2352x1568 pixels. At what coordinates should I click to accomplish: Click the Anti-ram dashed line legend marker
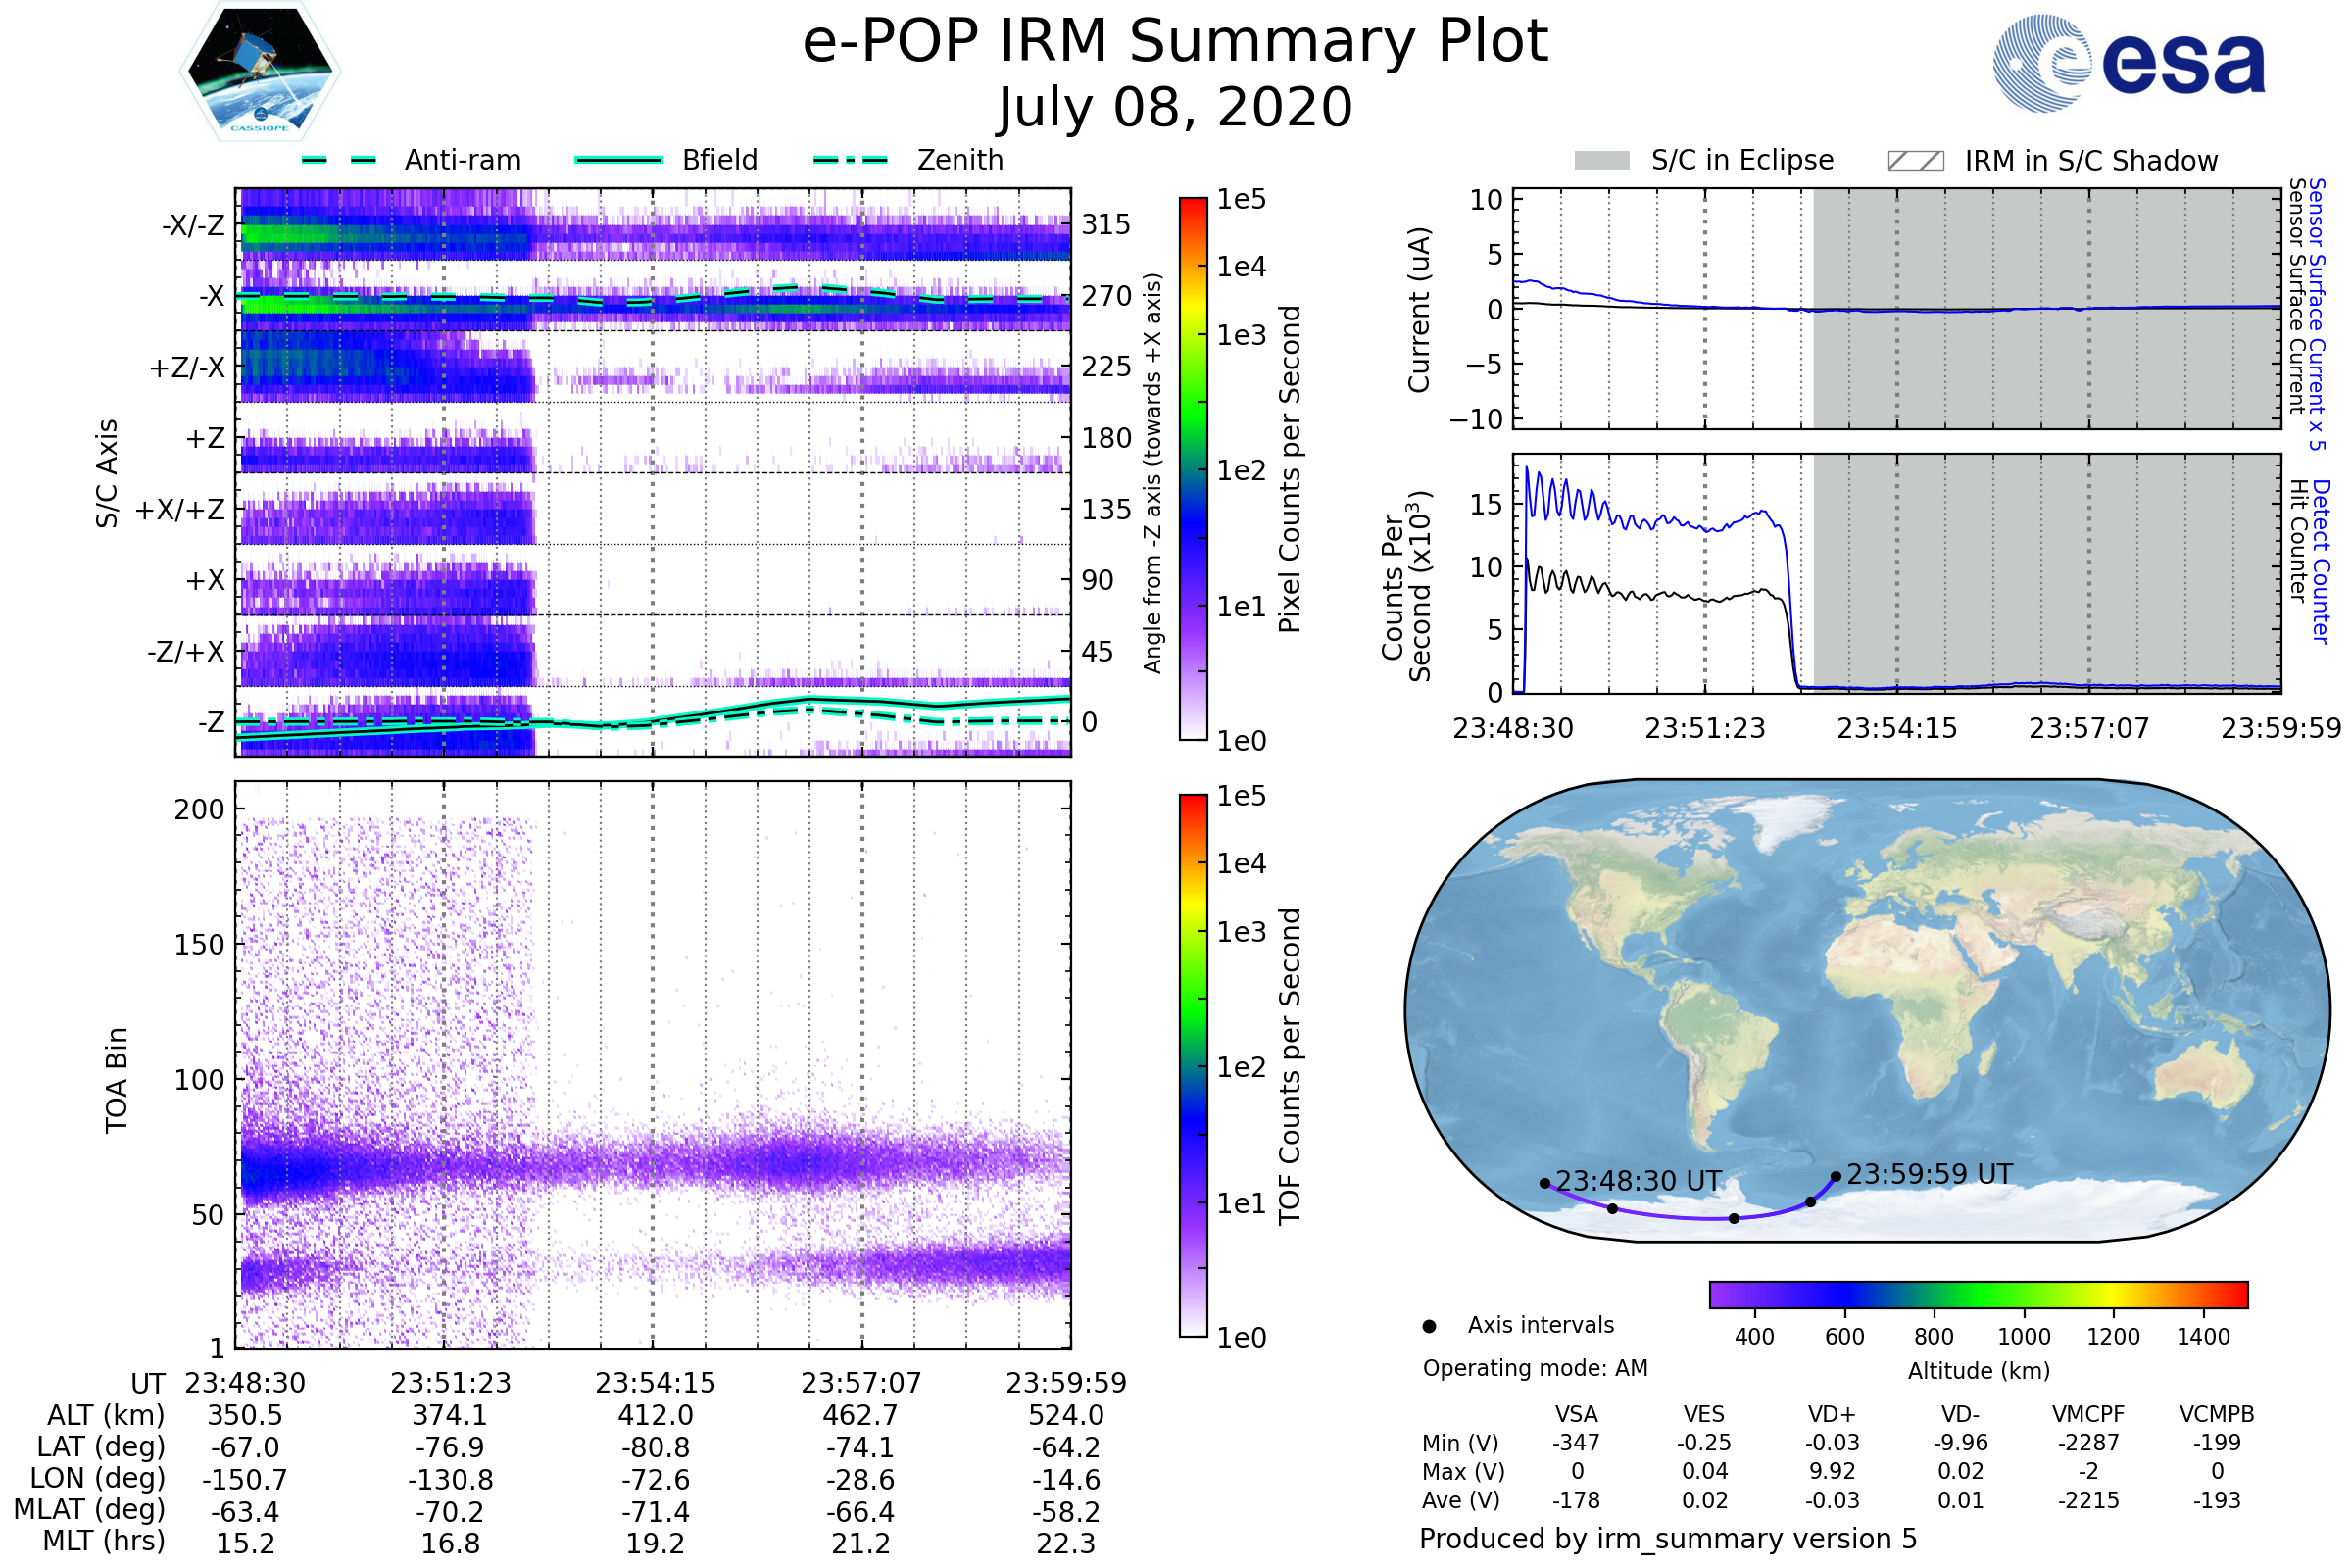click(339, 160)
